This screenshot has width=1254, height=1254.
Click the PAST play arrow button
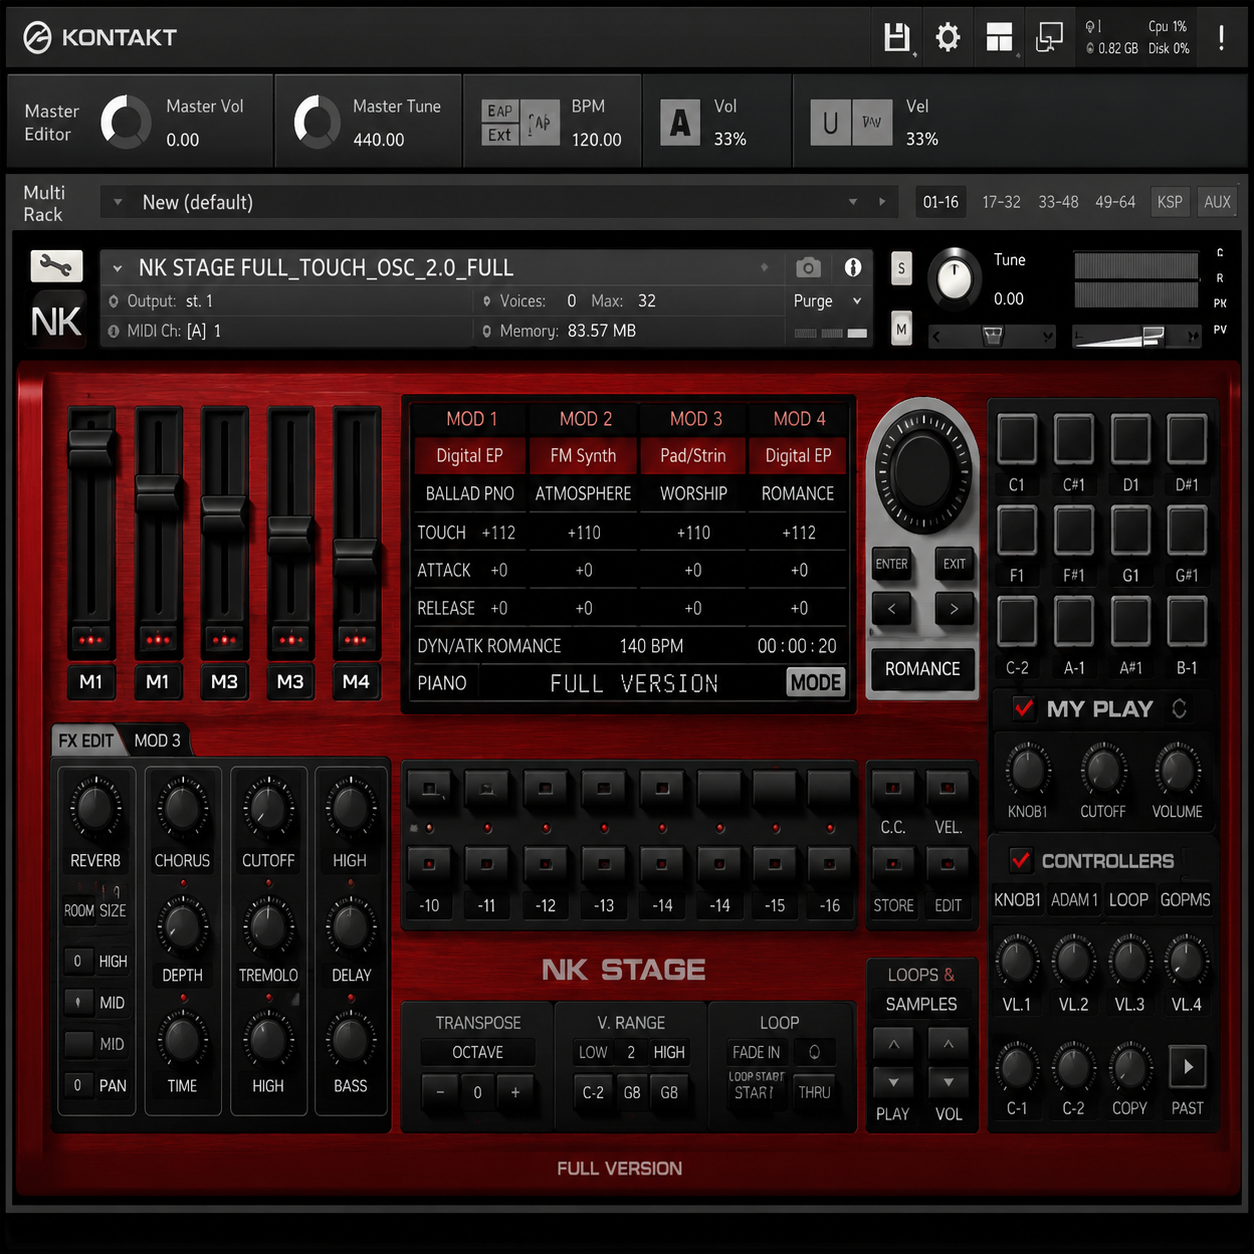point(1187,1067)
